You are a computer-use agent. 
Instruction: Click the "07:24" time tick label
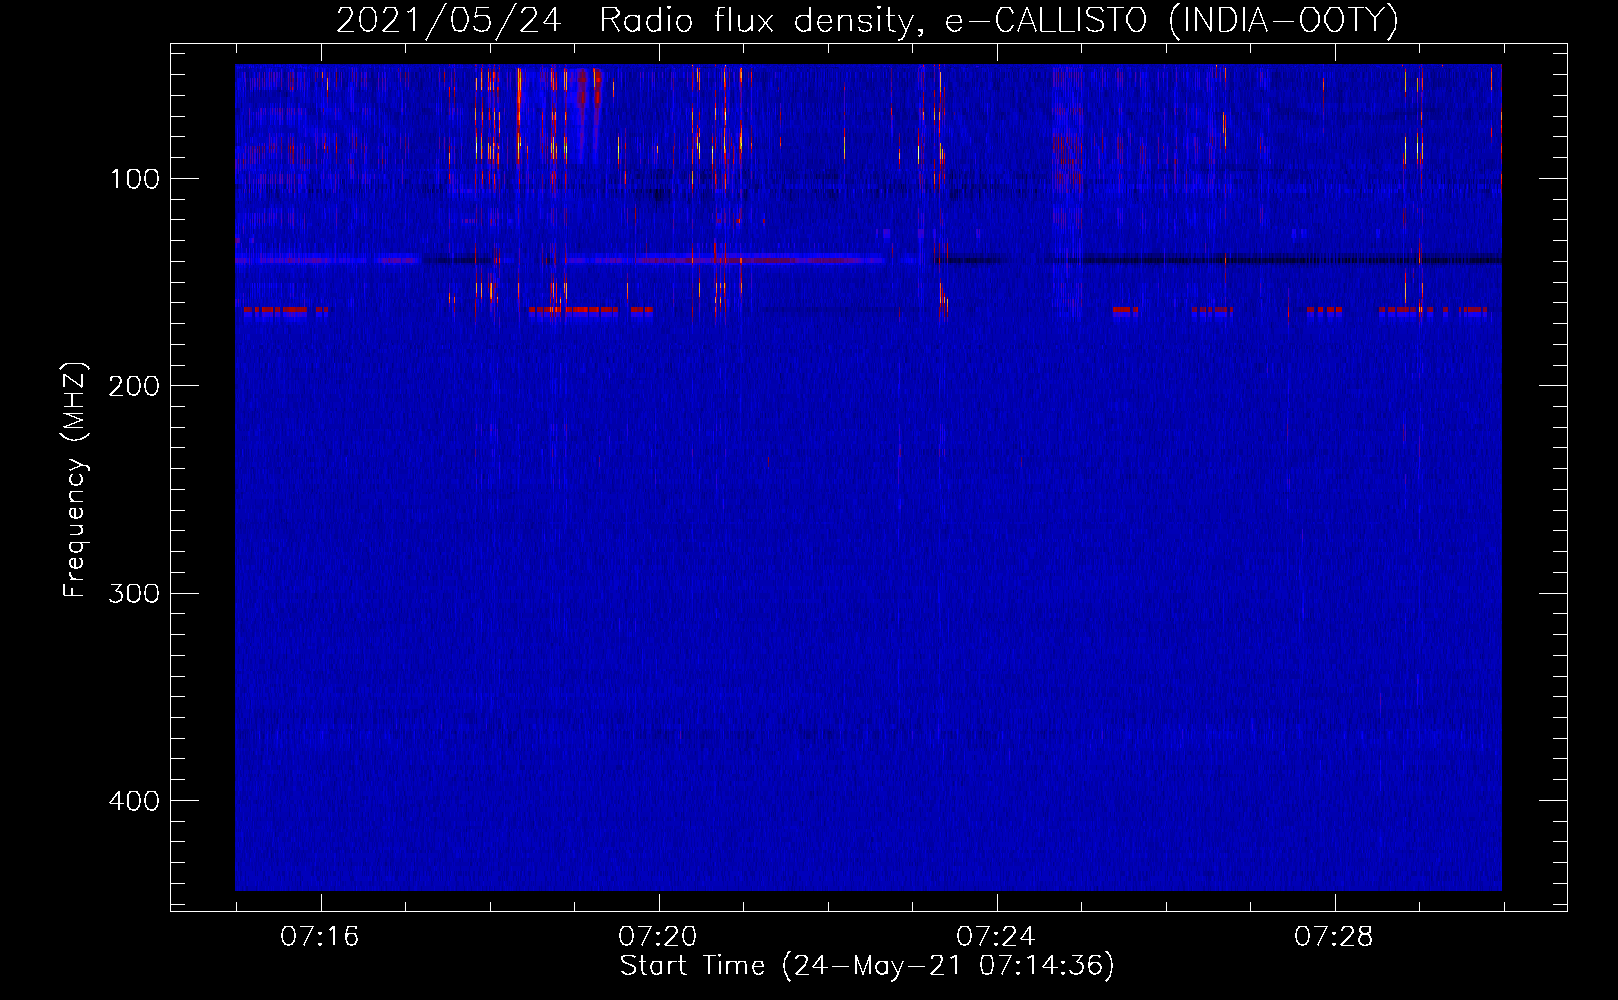pyautogui.click(x=996, y=937)
